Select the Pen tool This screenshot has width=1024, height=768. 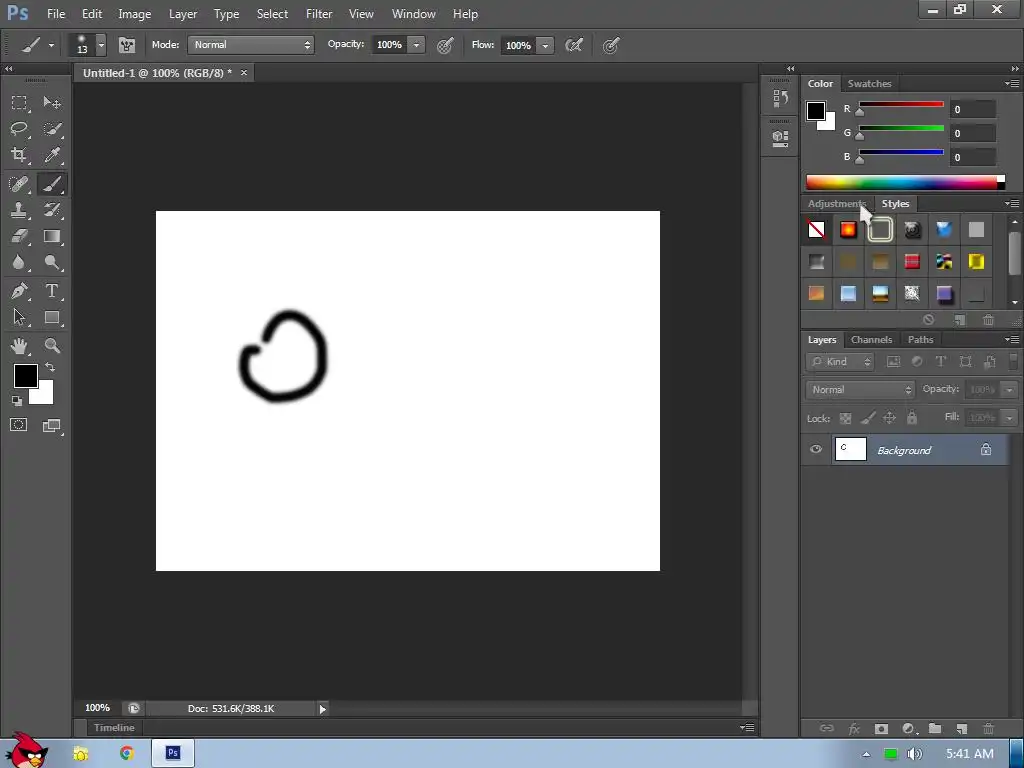[x=19, y=291]
